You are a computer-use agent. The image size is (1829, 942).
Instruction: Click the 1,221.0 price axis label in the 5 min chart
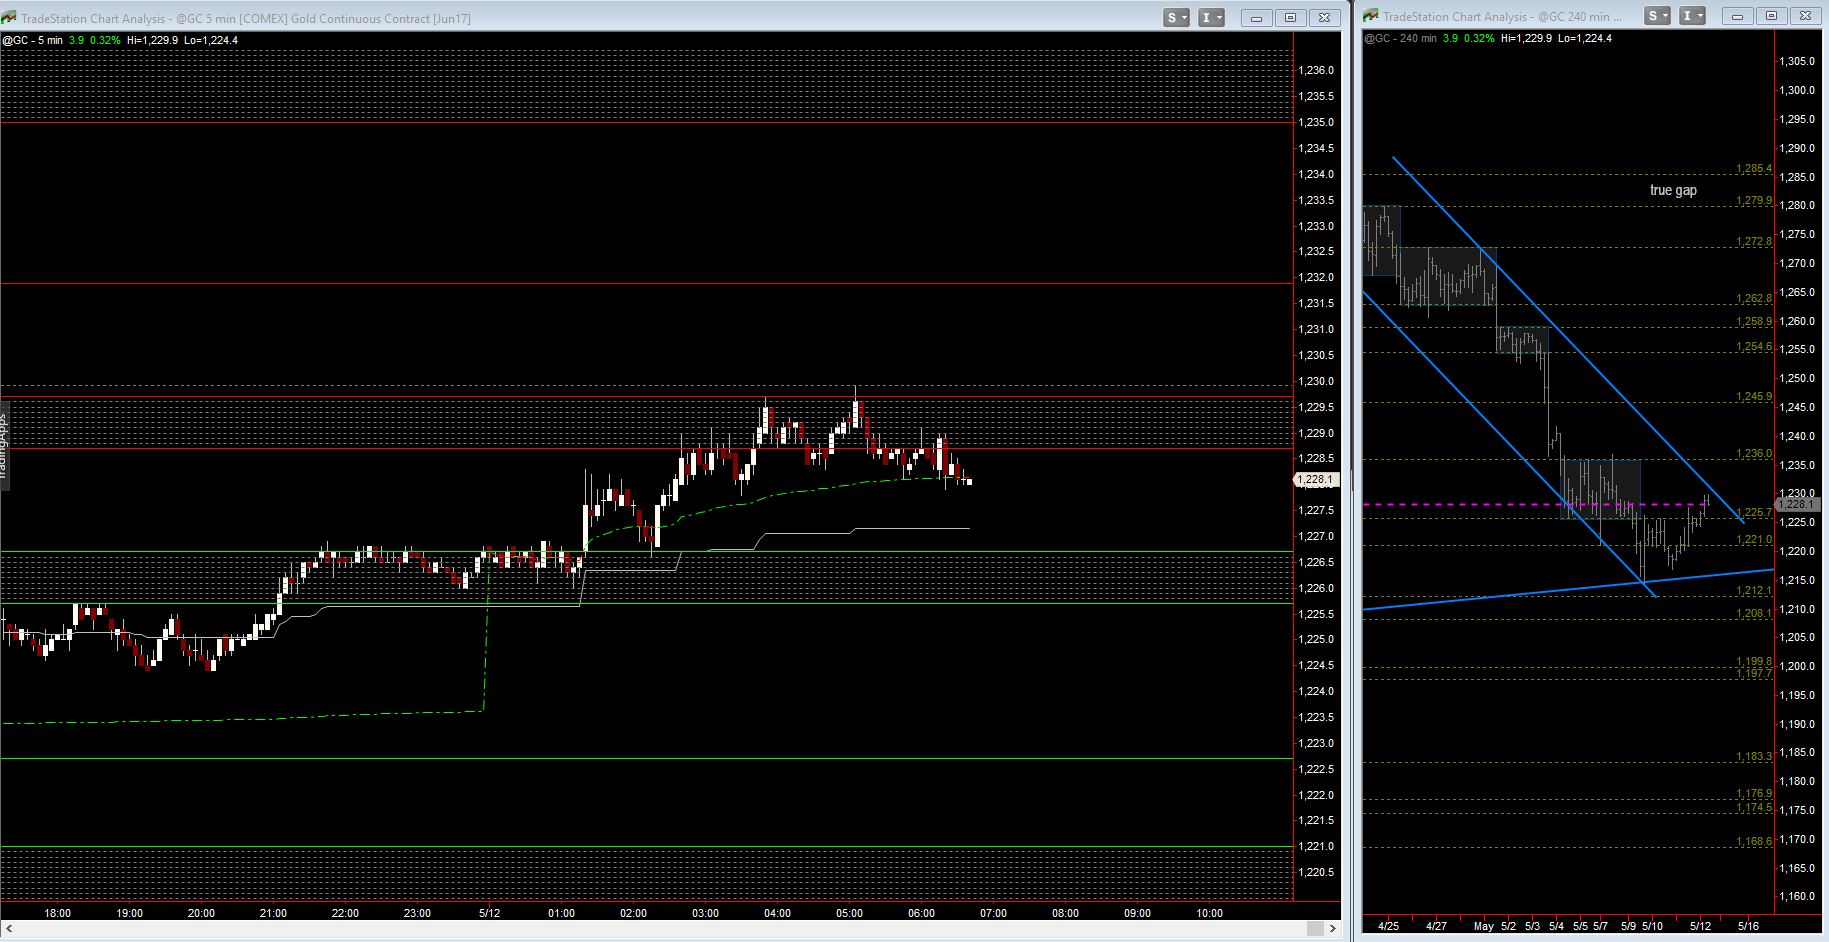click(x=1316, y=846)
